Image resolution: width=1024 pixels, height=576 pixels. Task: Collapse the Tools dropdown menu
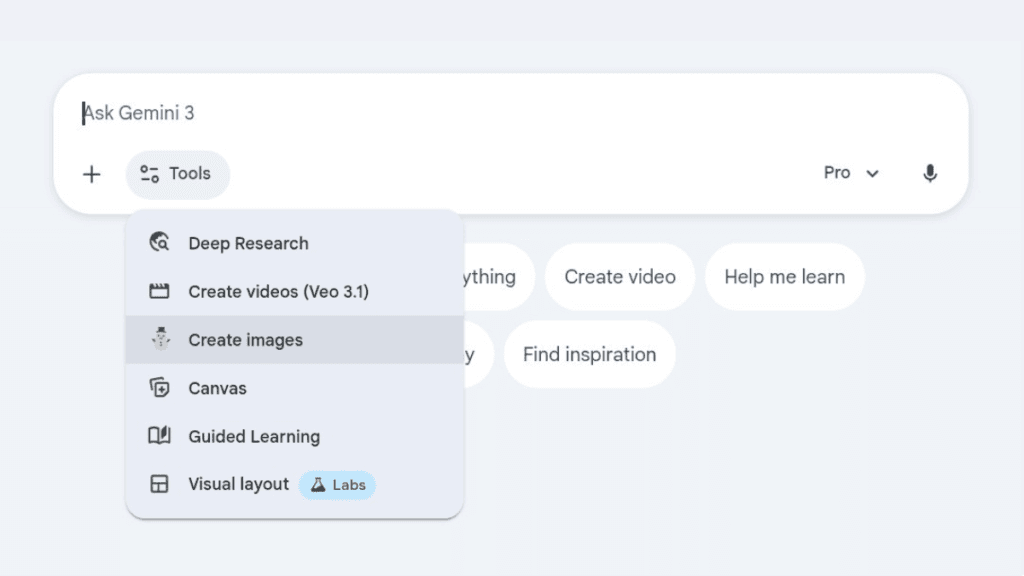point(177,174)
